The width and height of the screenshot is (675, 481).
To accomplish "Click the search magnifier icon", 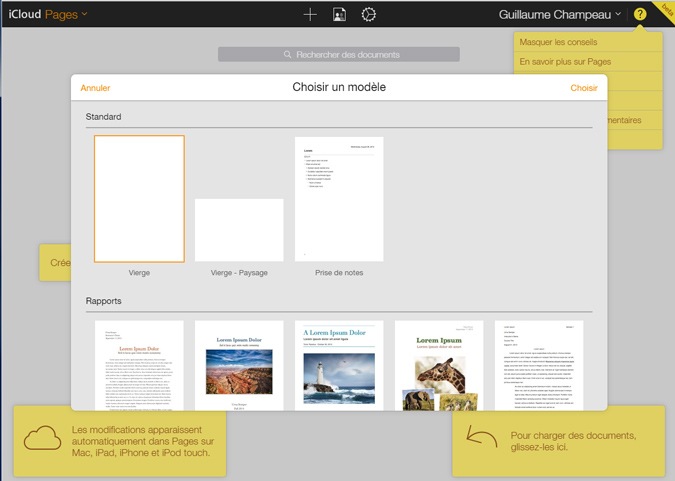I will [x=288, y=55].
